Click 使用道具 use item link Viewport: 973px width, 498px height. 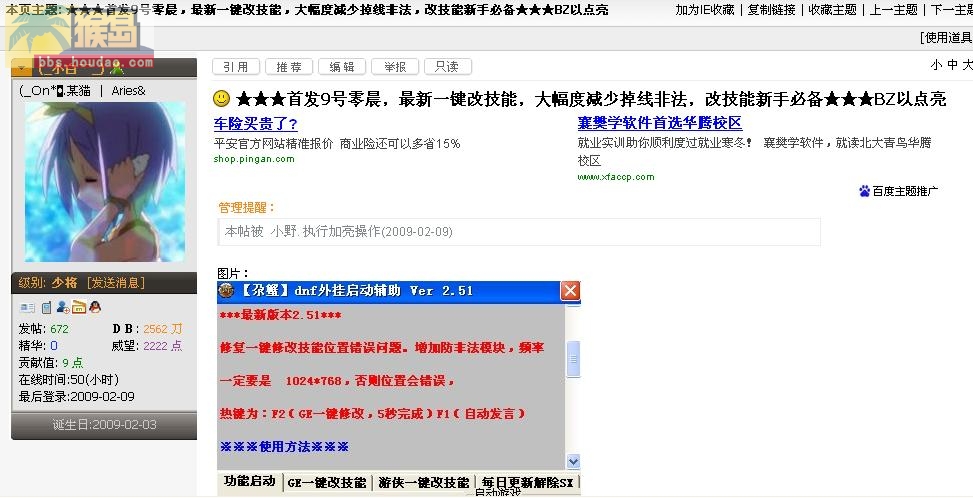click(948, 38)
